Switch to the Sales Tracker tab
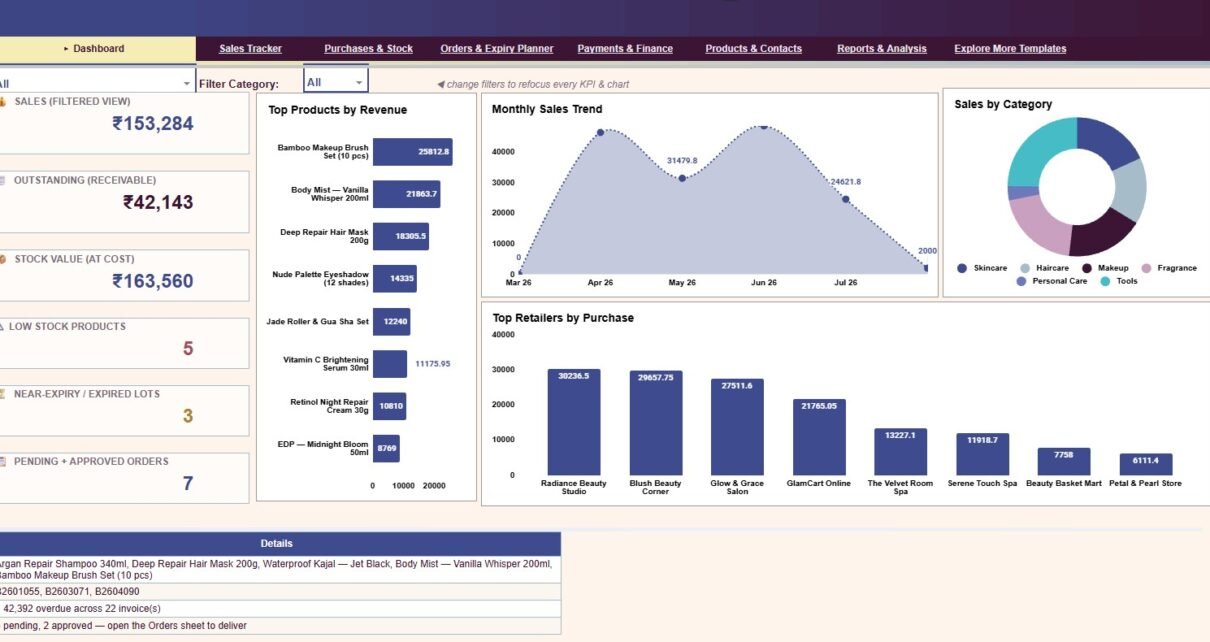 point(251,48)
